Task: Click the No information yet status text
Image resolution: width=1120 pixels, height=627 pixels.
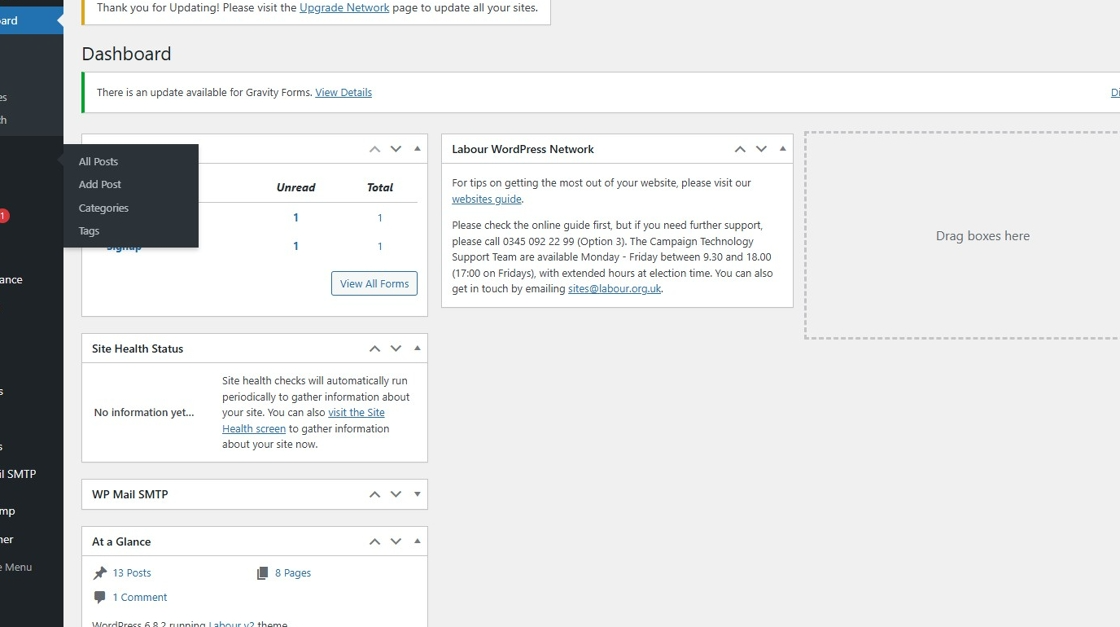Action: (144, 412)
